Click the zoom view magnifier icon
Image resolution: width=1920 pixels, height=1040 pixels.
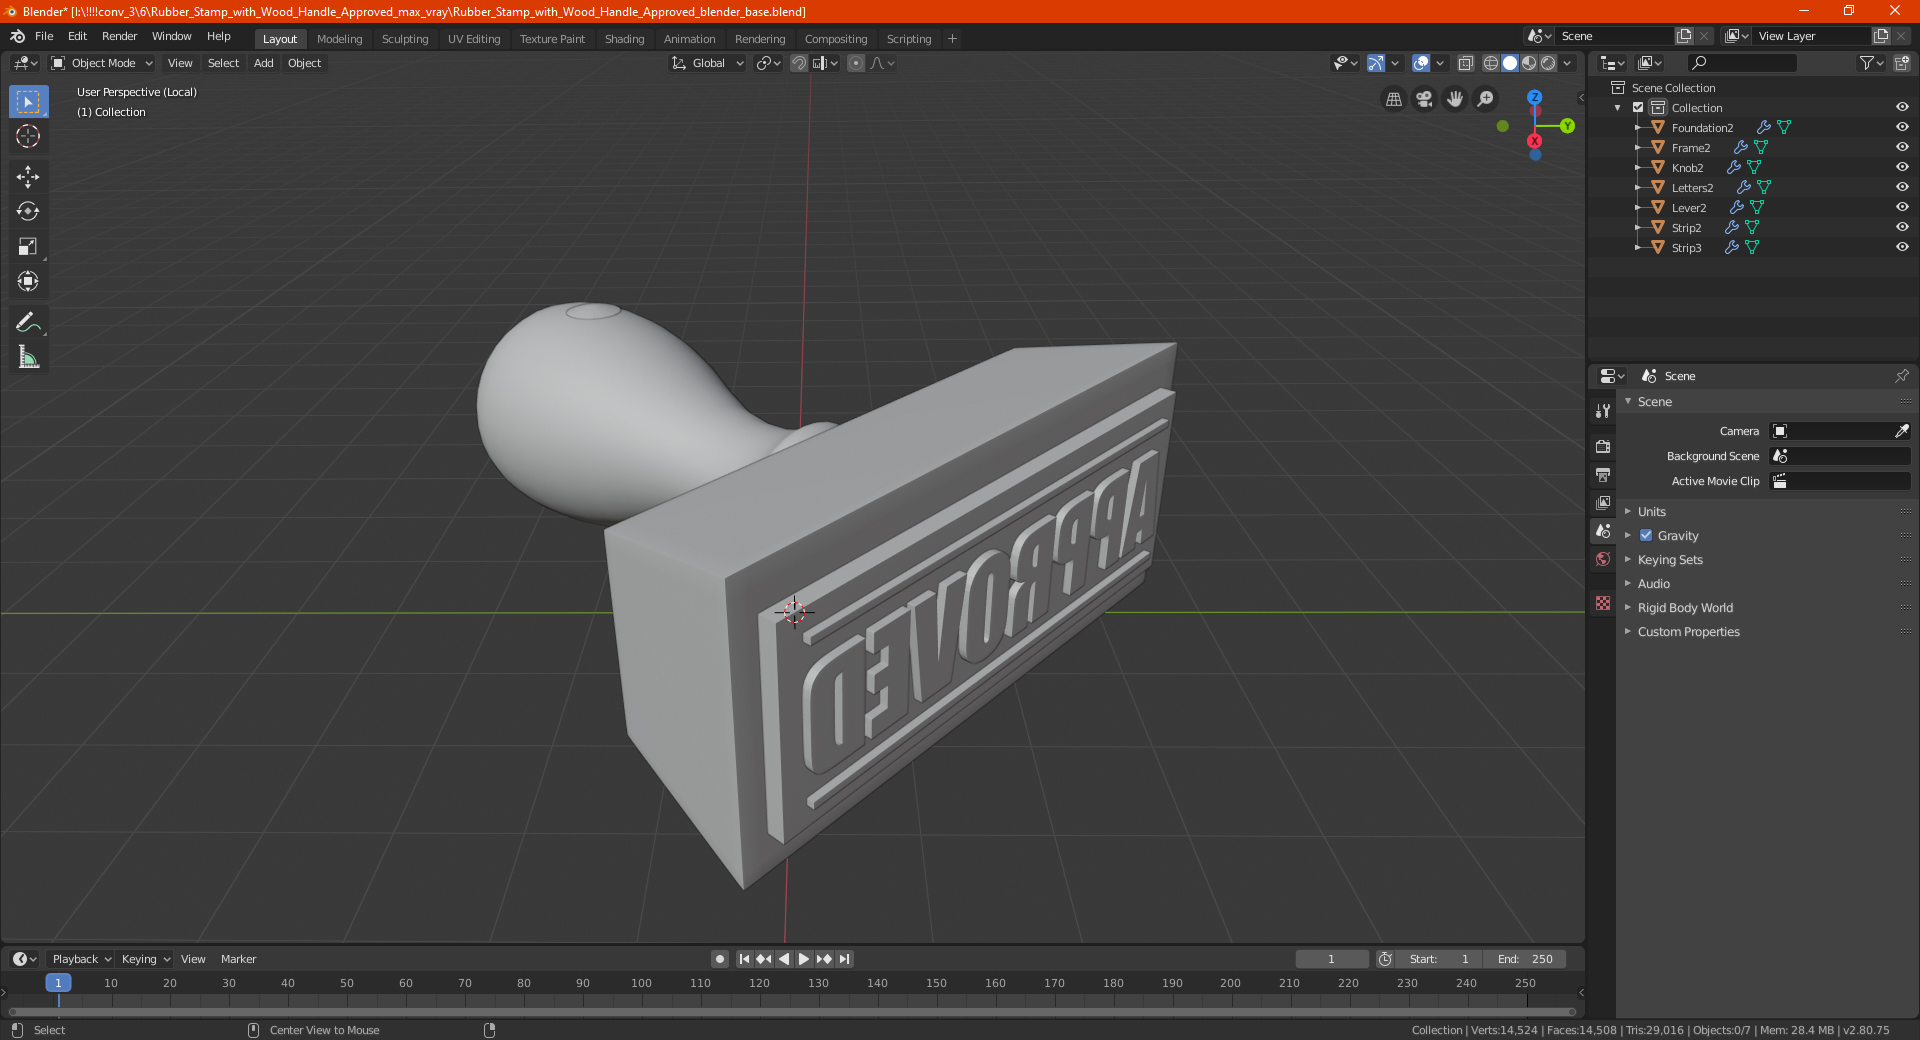[x=1486, y=99]
